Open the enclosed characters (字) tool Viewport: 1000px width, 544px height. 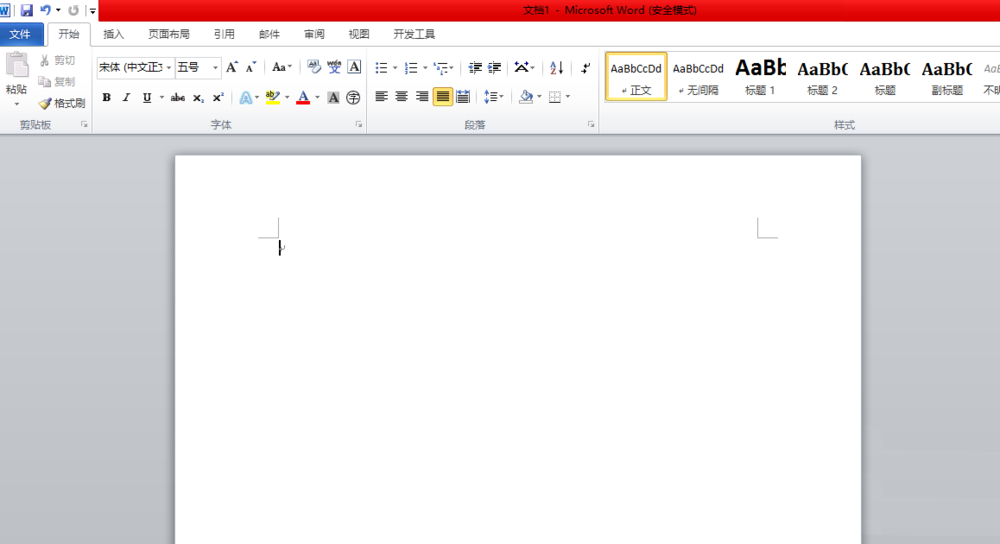point(353,98)
